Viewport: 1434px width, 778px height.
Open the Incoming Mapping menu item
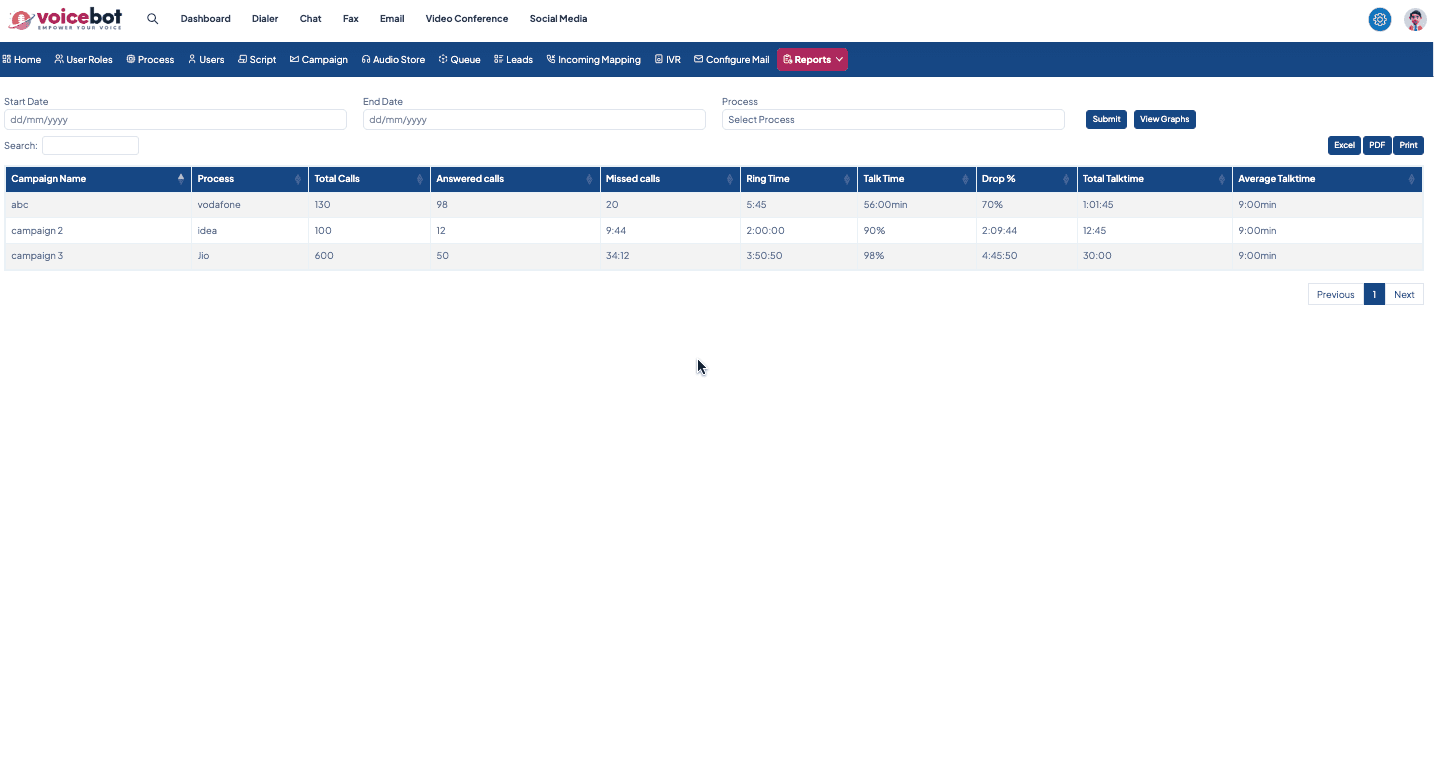pos(593,60)
